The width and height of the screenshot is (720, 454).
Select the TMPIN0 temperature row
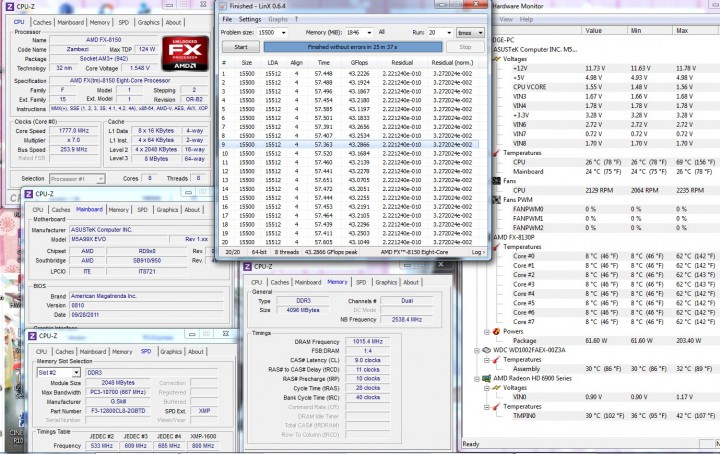tap(614, 416)
